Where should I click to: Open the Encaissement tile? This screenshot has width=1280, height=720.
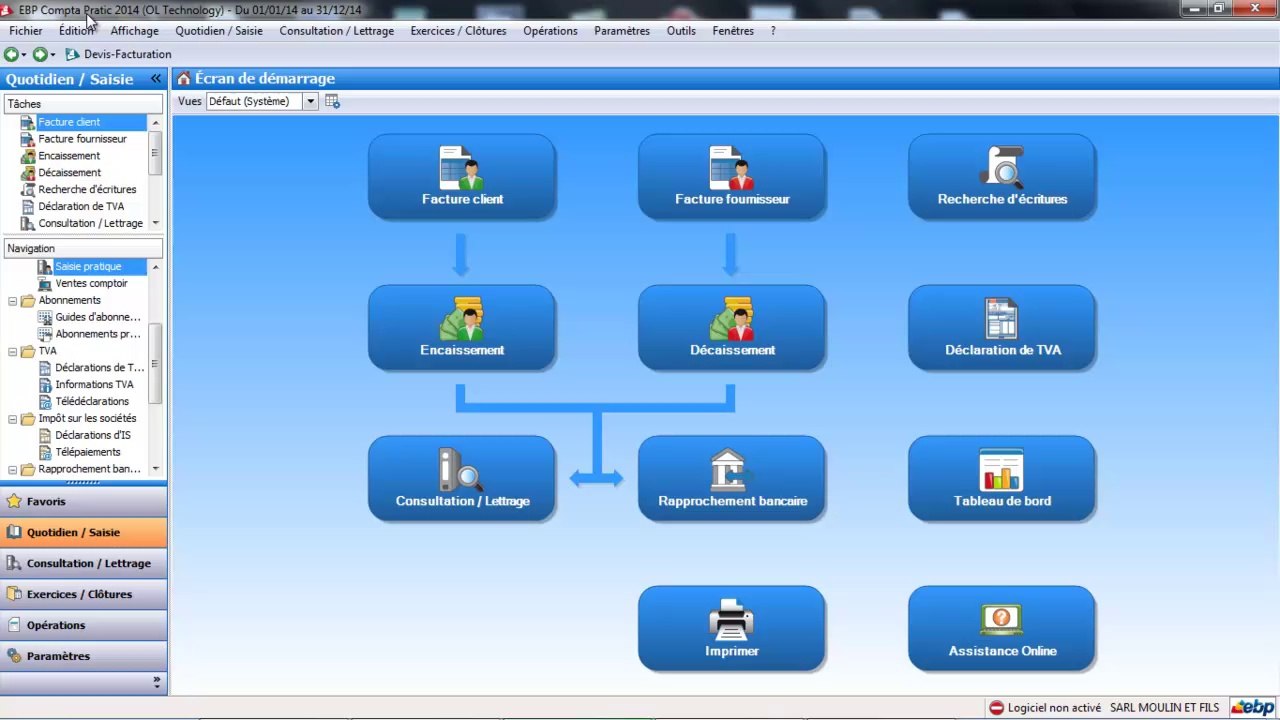tap(462, 328)
